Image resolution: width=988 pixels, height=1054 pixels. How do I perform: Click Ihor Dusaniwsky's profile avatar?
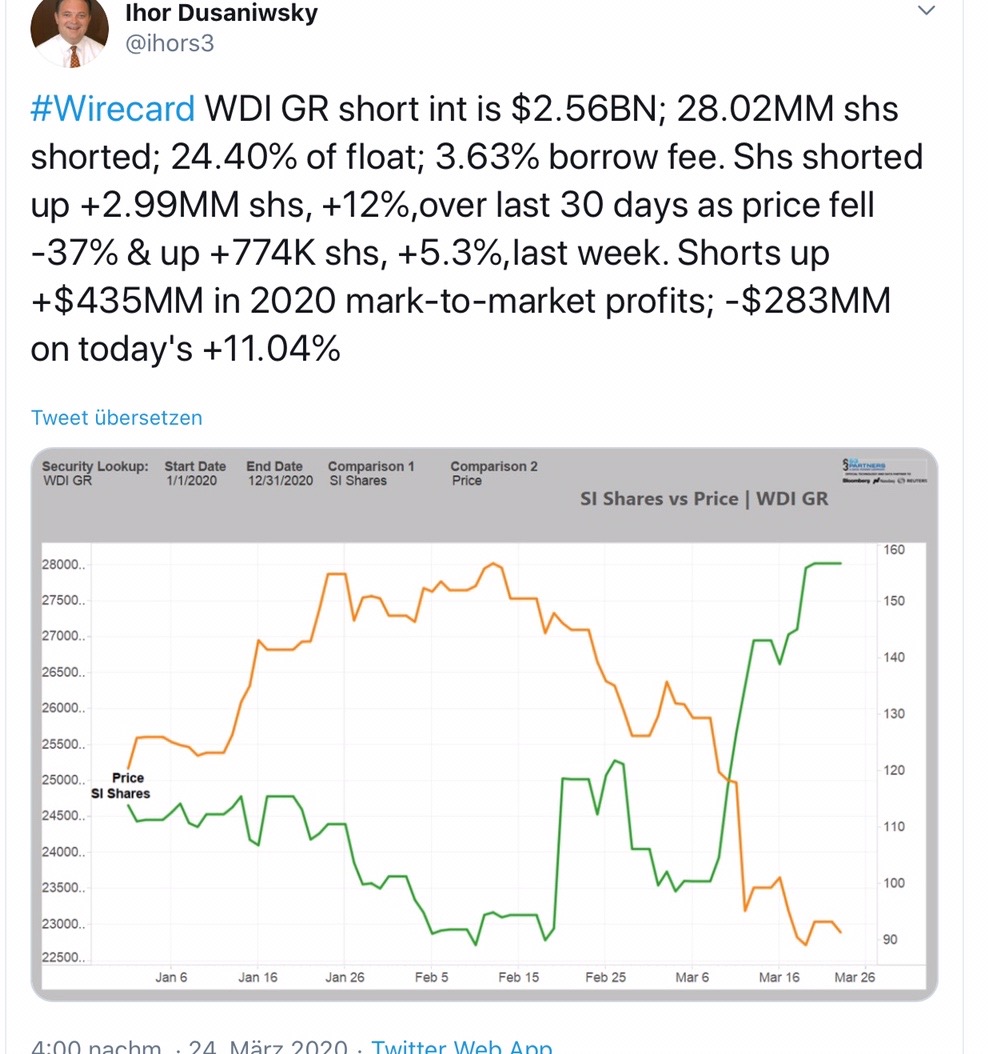tap(70, 32)
